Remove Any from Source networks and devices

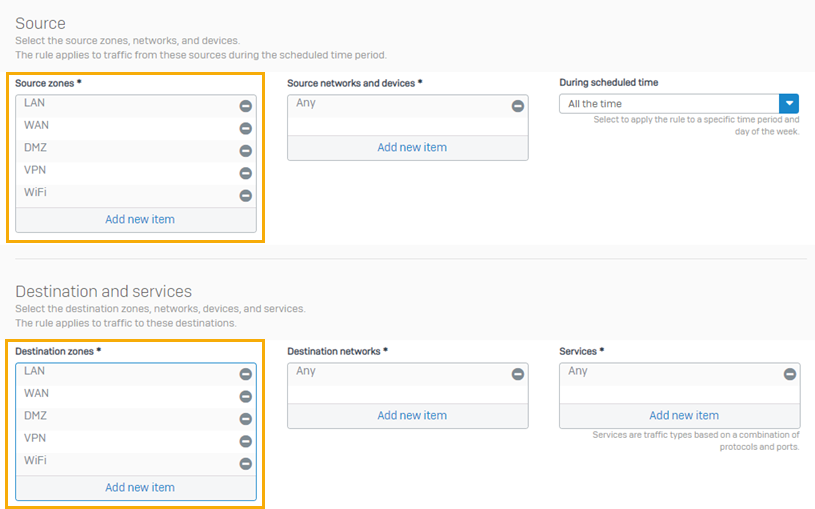pos(517,106)
